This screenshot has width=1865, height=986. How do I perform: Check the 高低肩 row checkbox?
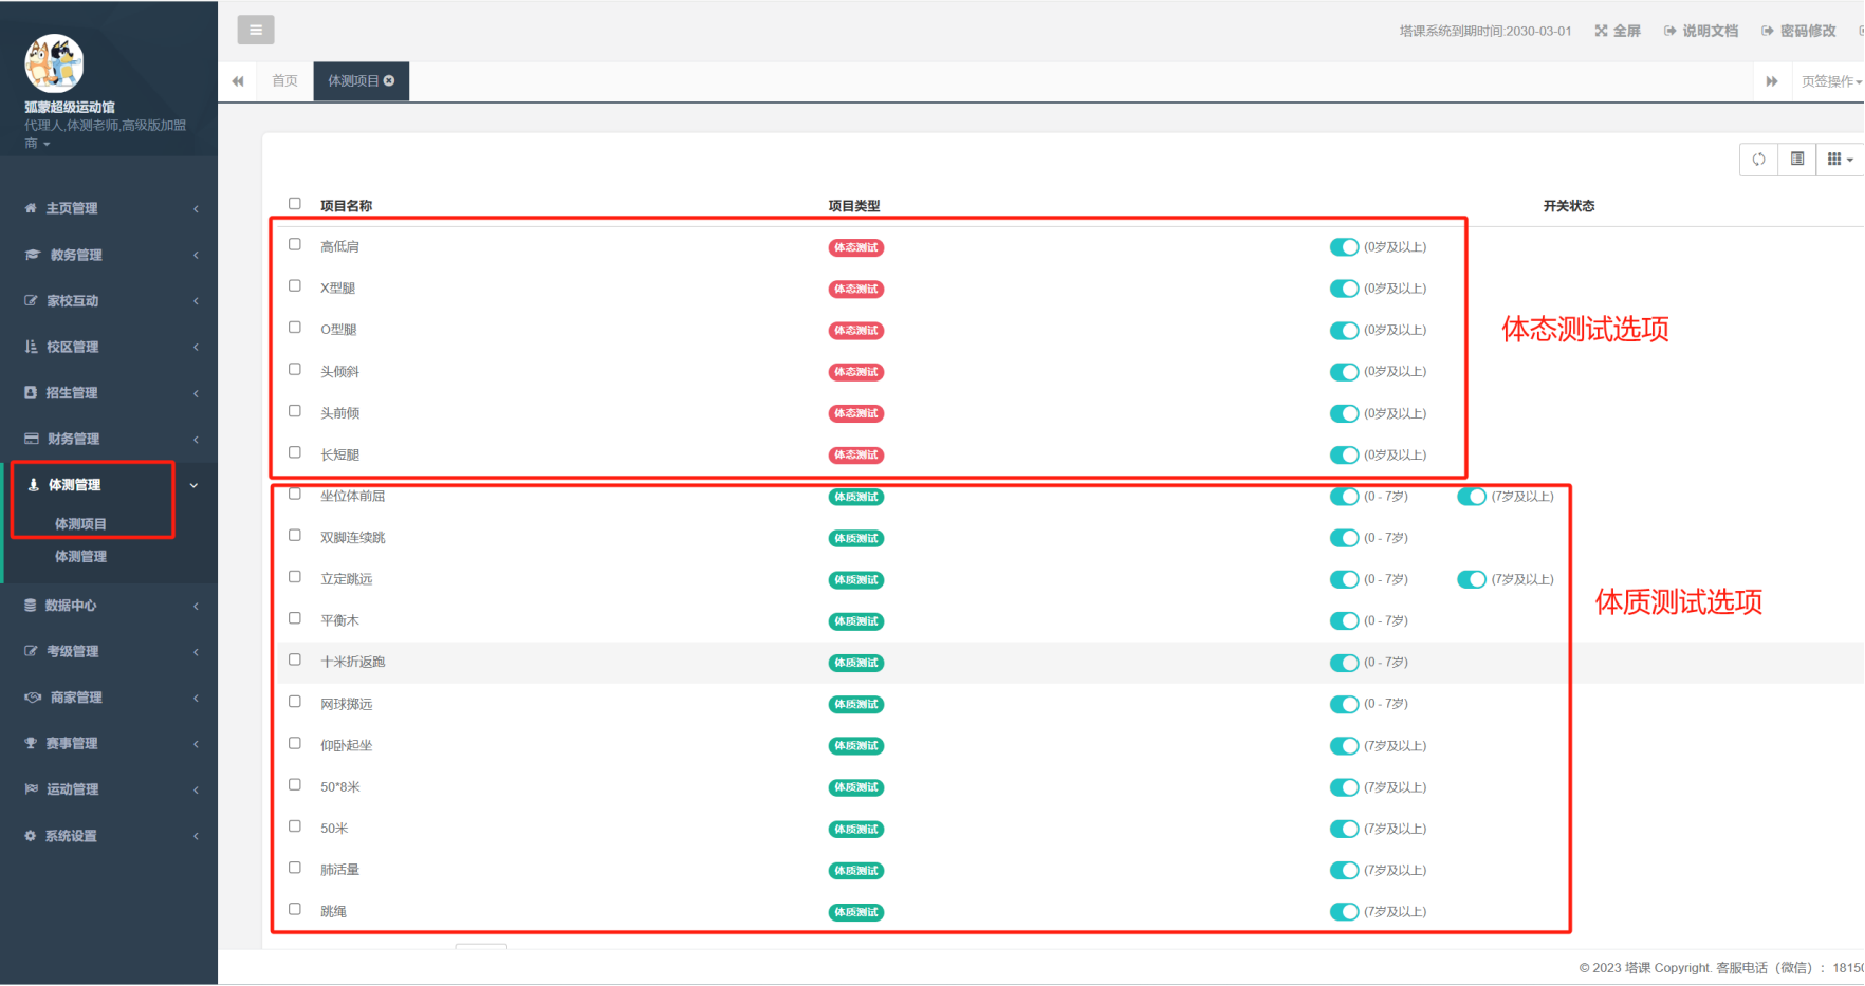[x=295, y=244]
